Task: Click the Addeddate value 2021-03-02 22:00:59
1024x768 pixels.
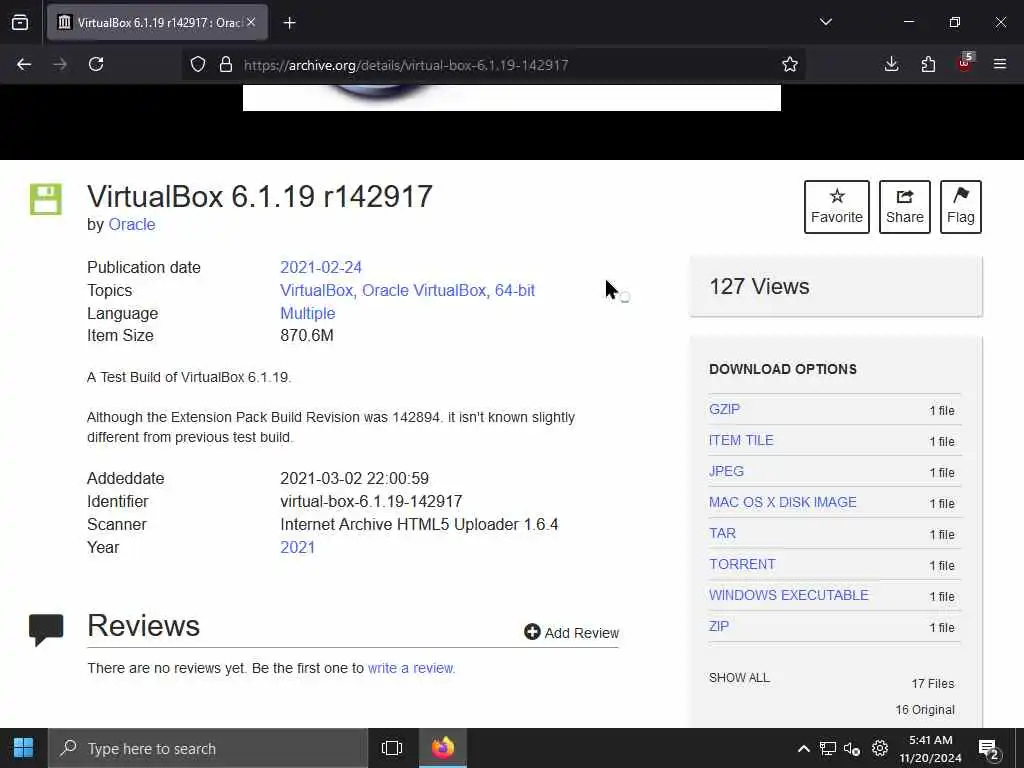Action: [354, 479]
